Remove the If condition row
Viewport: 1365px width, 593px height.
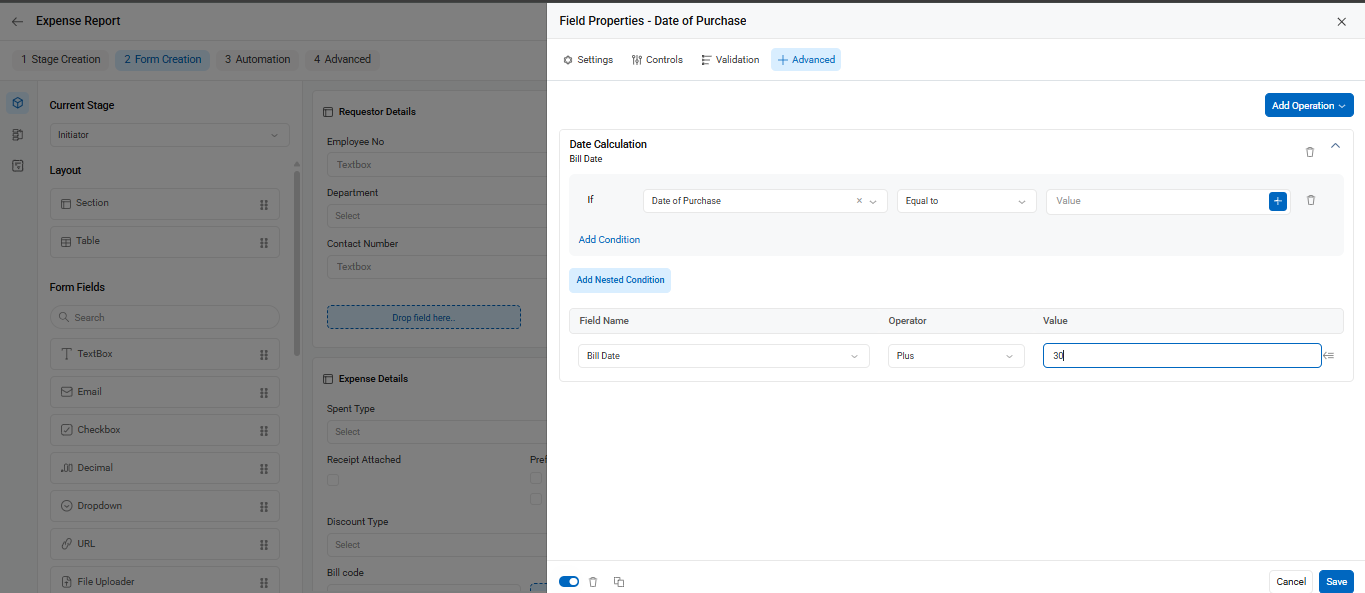tap(1311, 200)
